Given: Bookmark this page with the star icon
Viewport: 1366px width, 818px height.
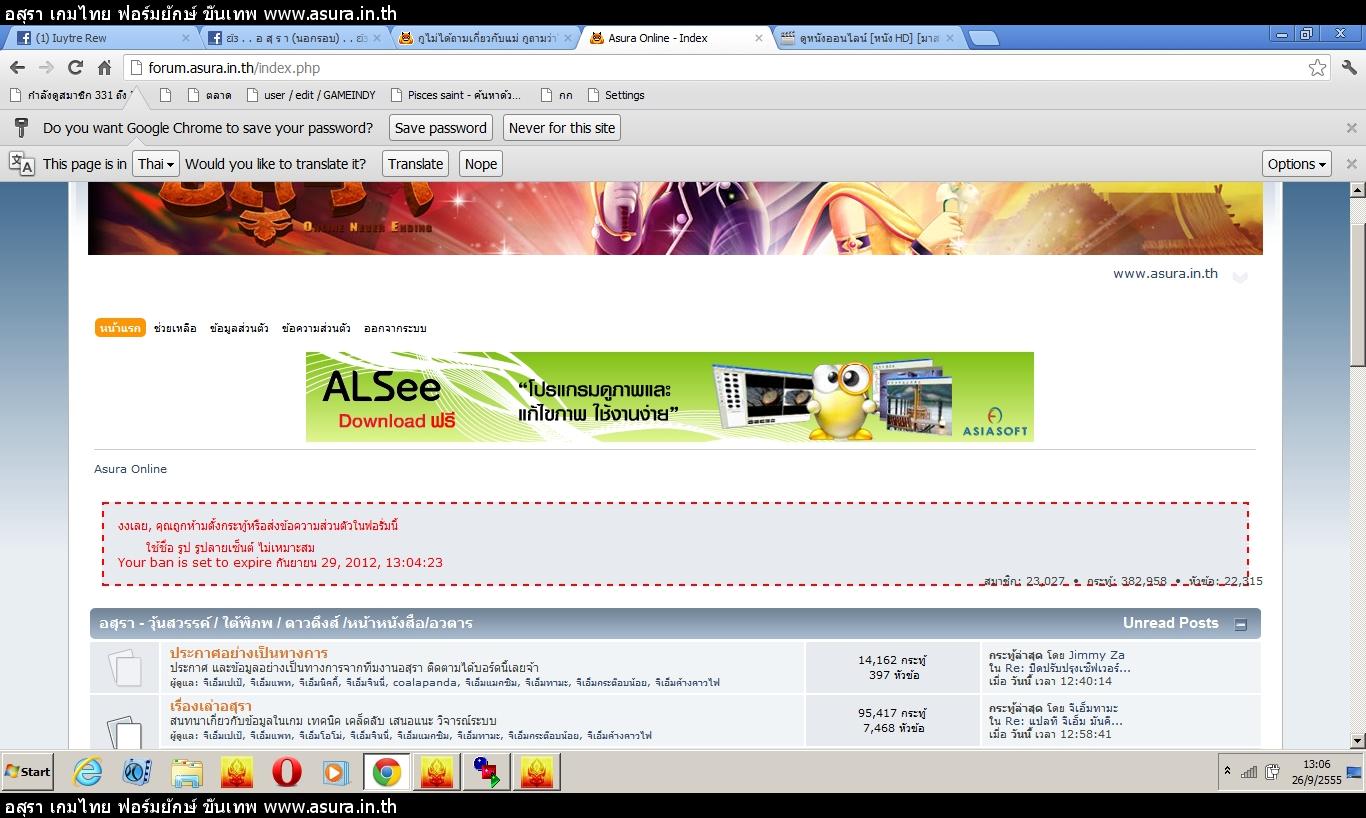Looking at the screenshot, I should [1318, 68].
